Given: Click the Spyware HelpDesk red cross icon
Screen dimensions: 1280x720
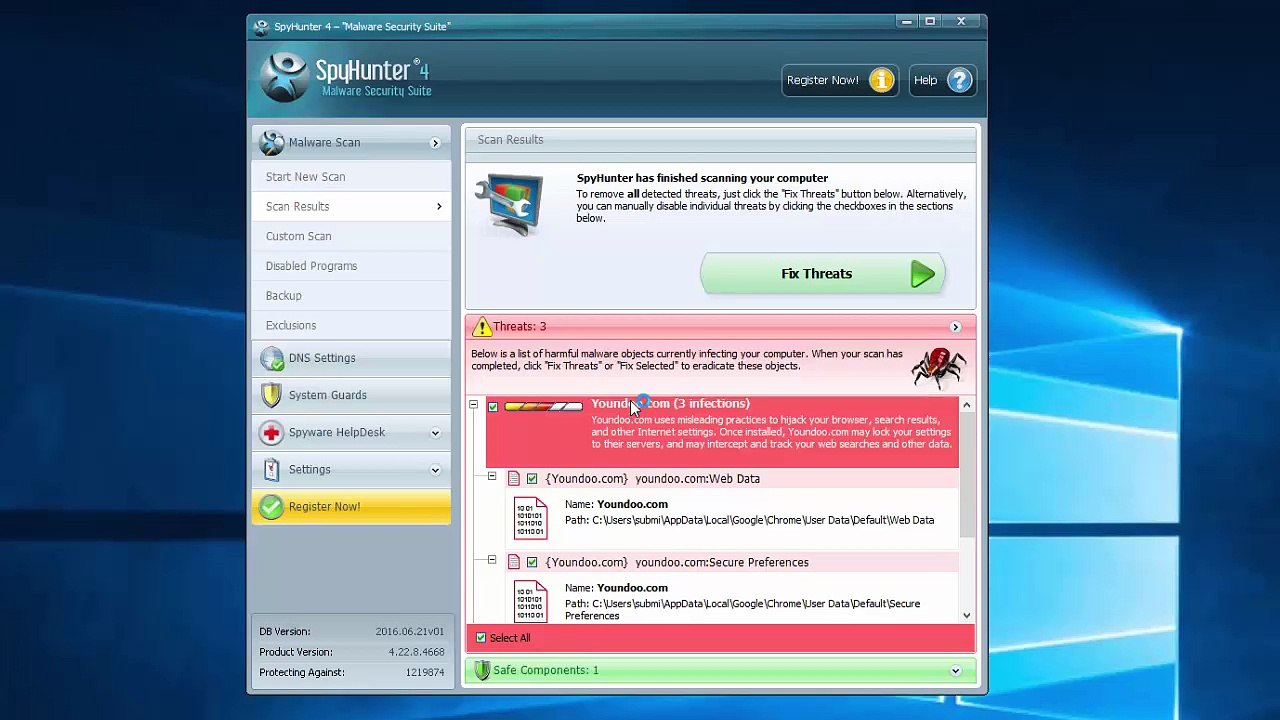Looking at the screenshot, I should coord(271,432).
